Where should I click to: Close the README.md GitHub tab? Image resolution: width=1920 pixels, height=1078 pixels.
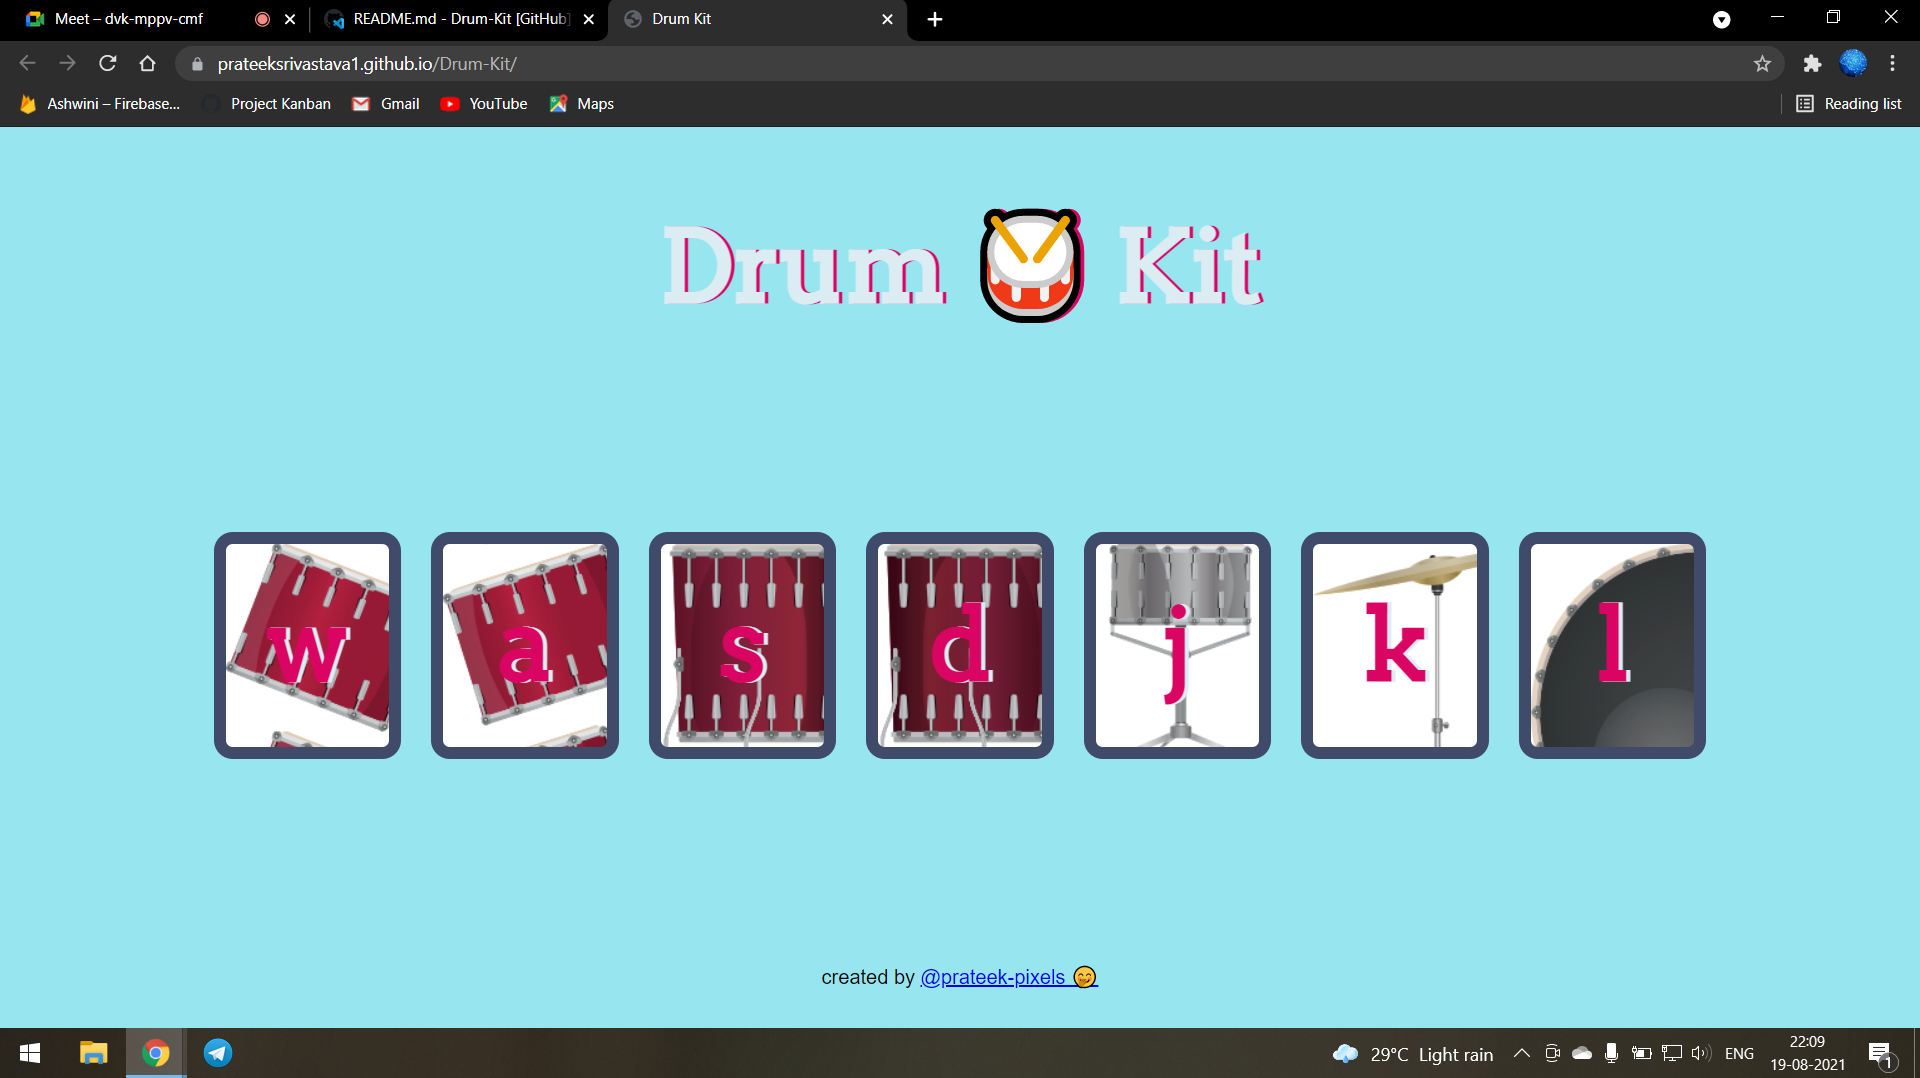click(589, 19)
